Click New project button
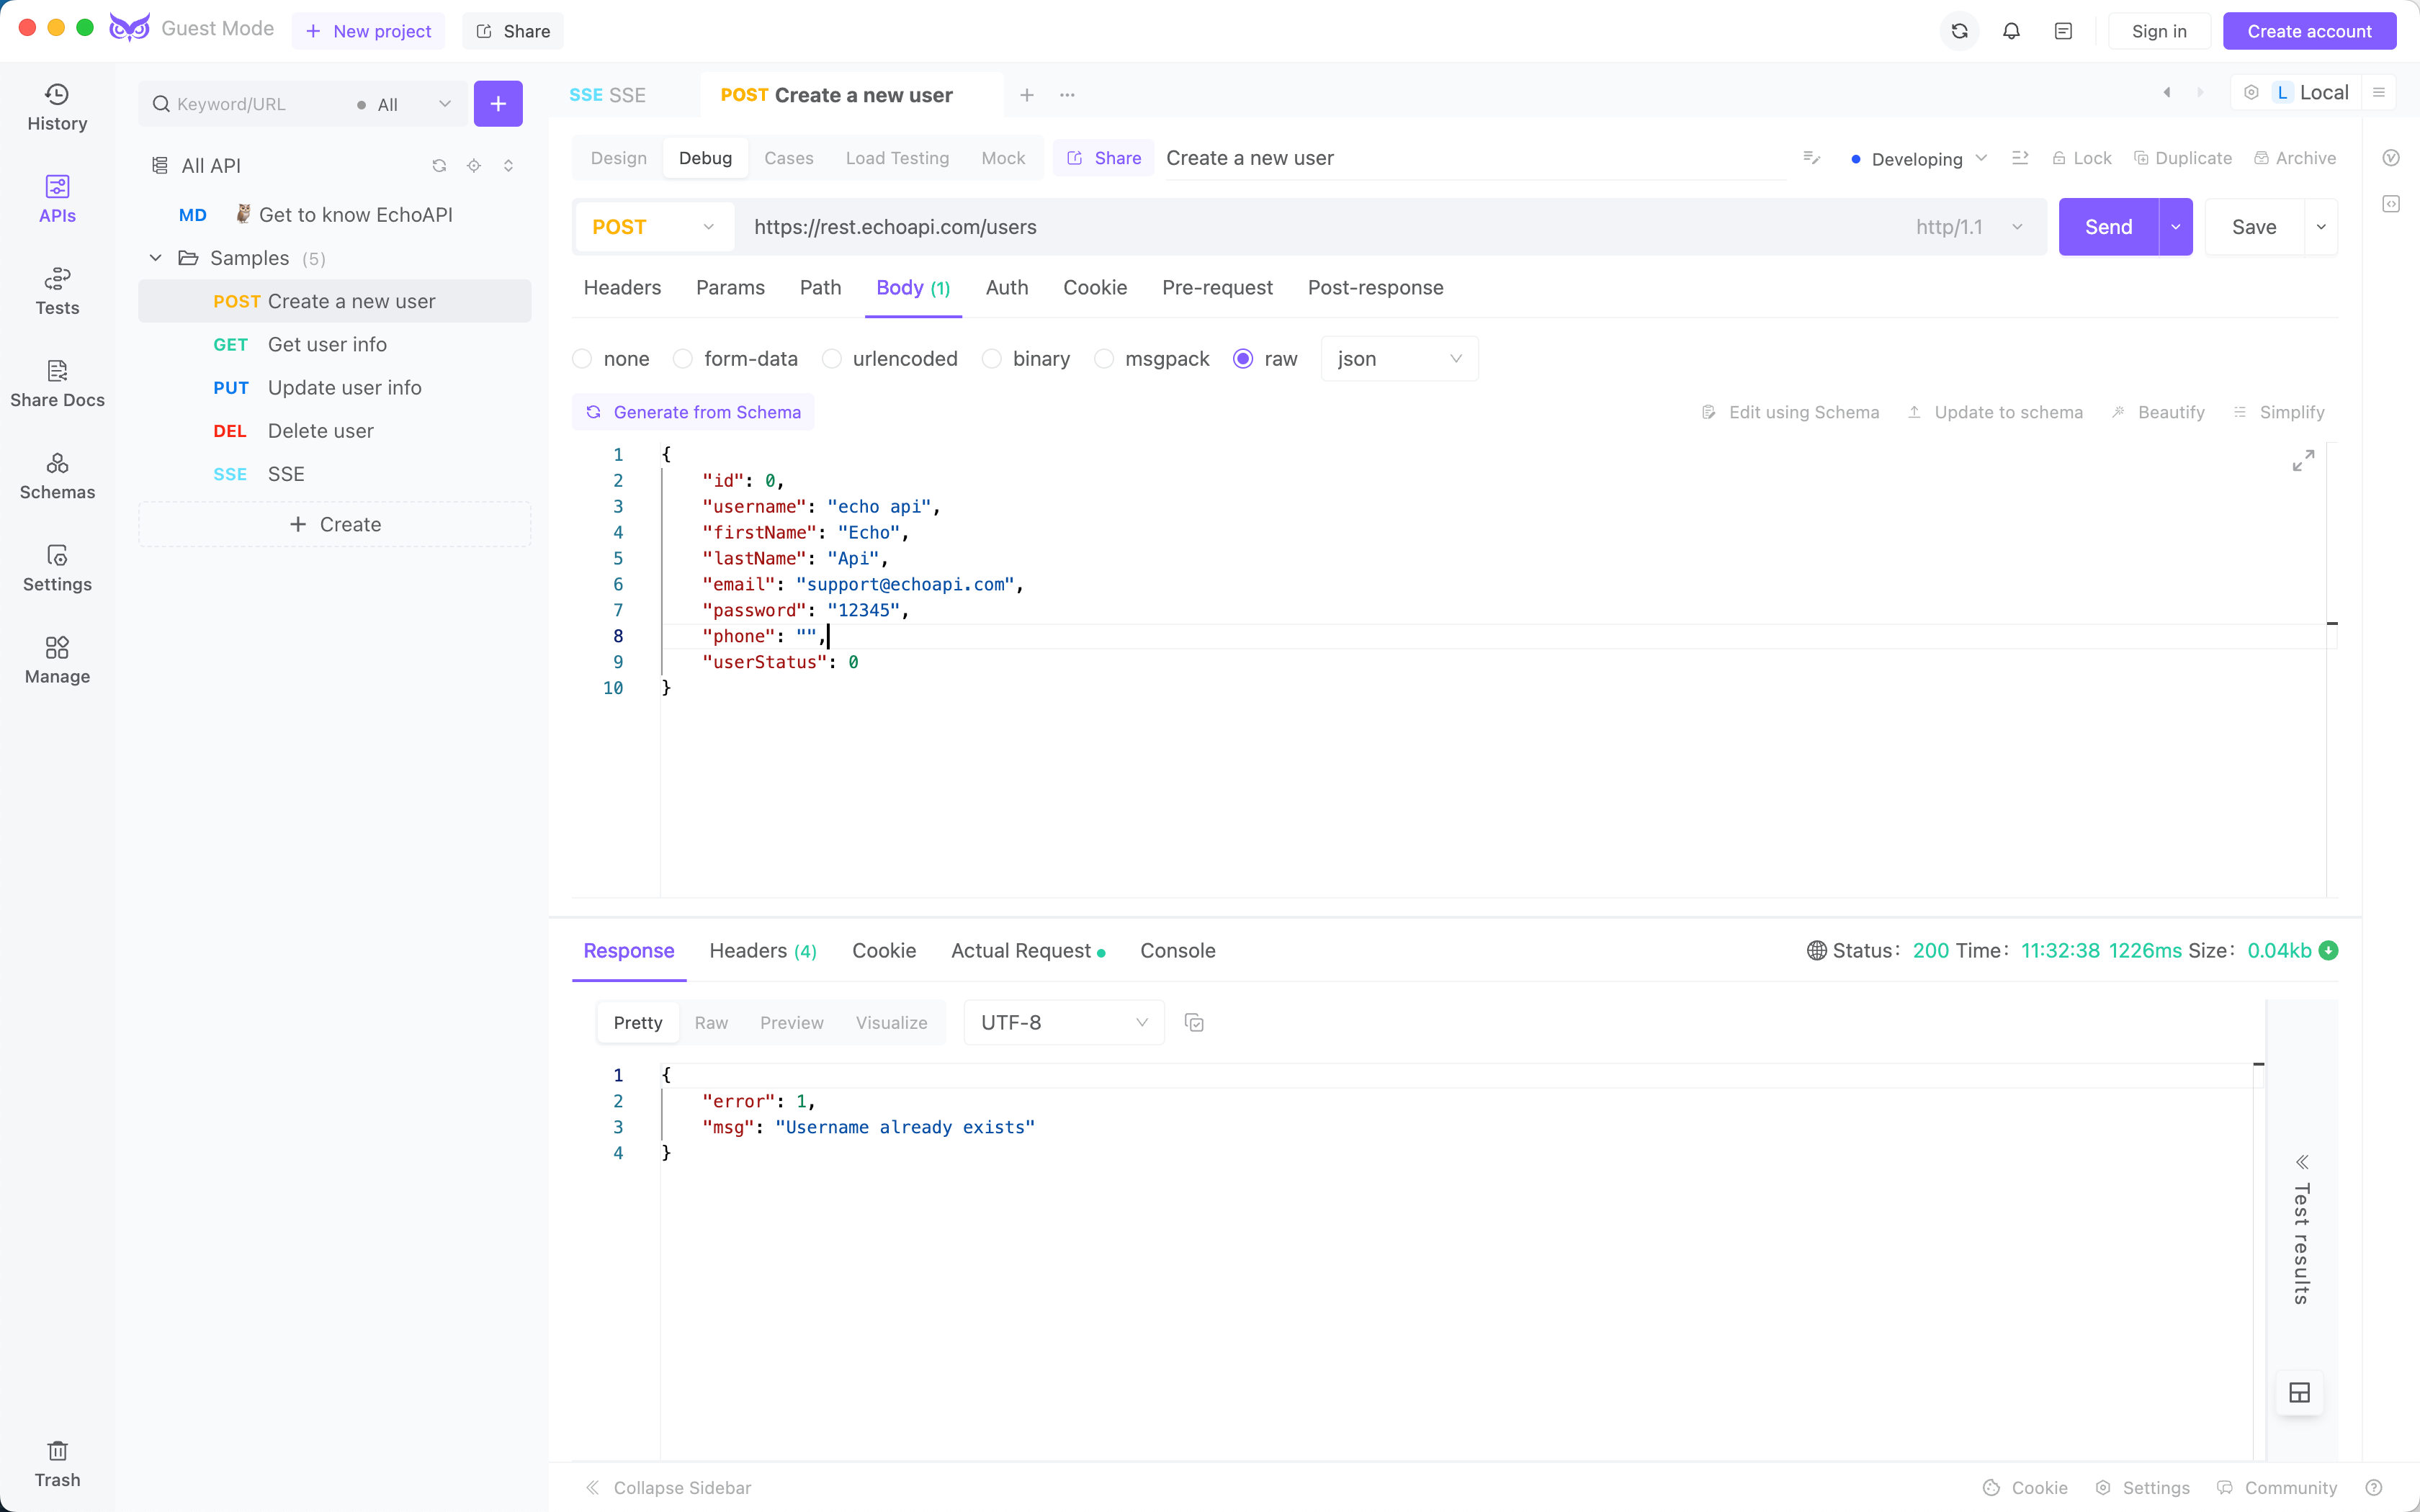Screen dimensions: 2420x1512 click(x=368, y=31)
